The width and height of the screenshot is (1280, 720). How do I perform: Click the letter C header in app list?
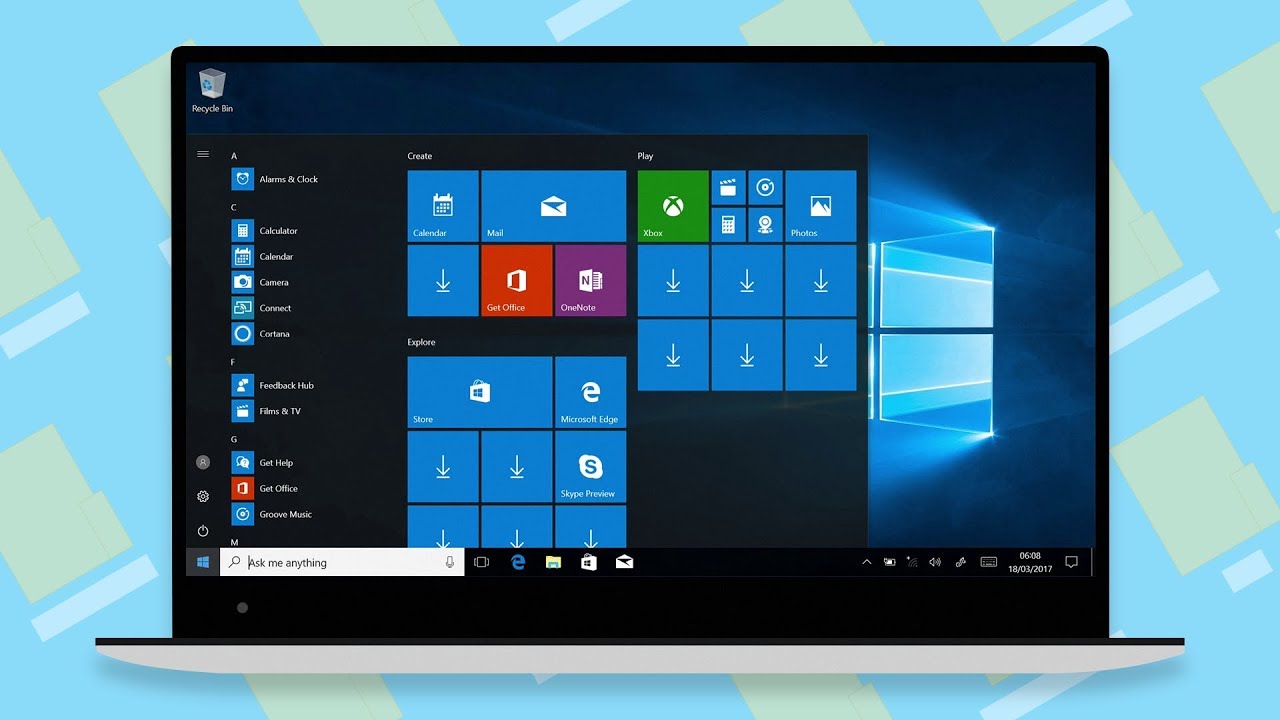234,208
